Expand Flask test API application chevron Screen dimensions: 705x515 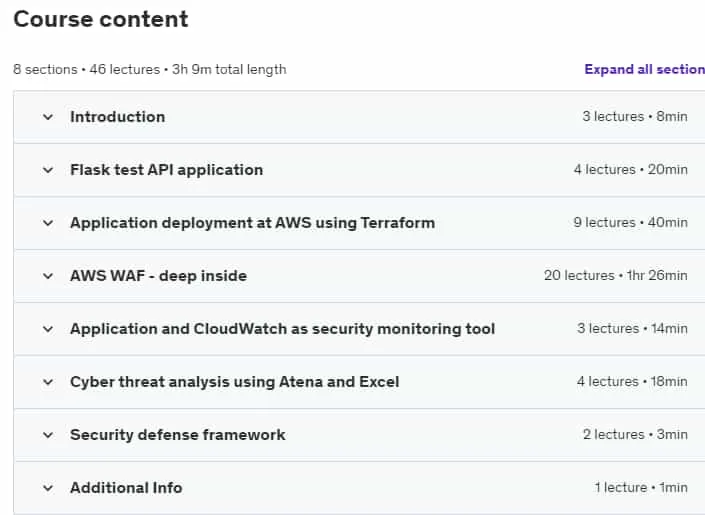[x=48, y=170]
